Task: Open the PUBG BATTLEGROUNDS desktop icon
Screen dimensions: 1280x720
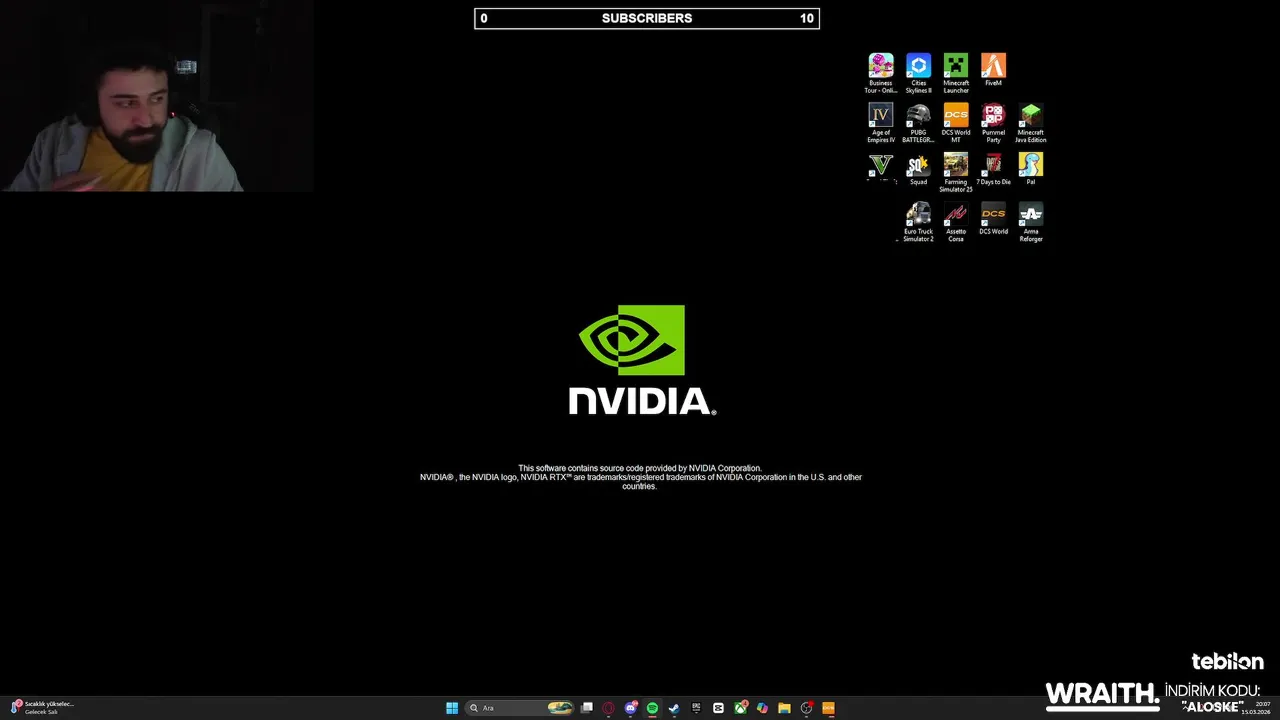Action: click(x=918, y=123)
